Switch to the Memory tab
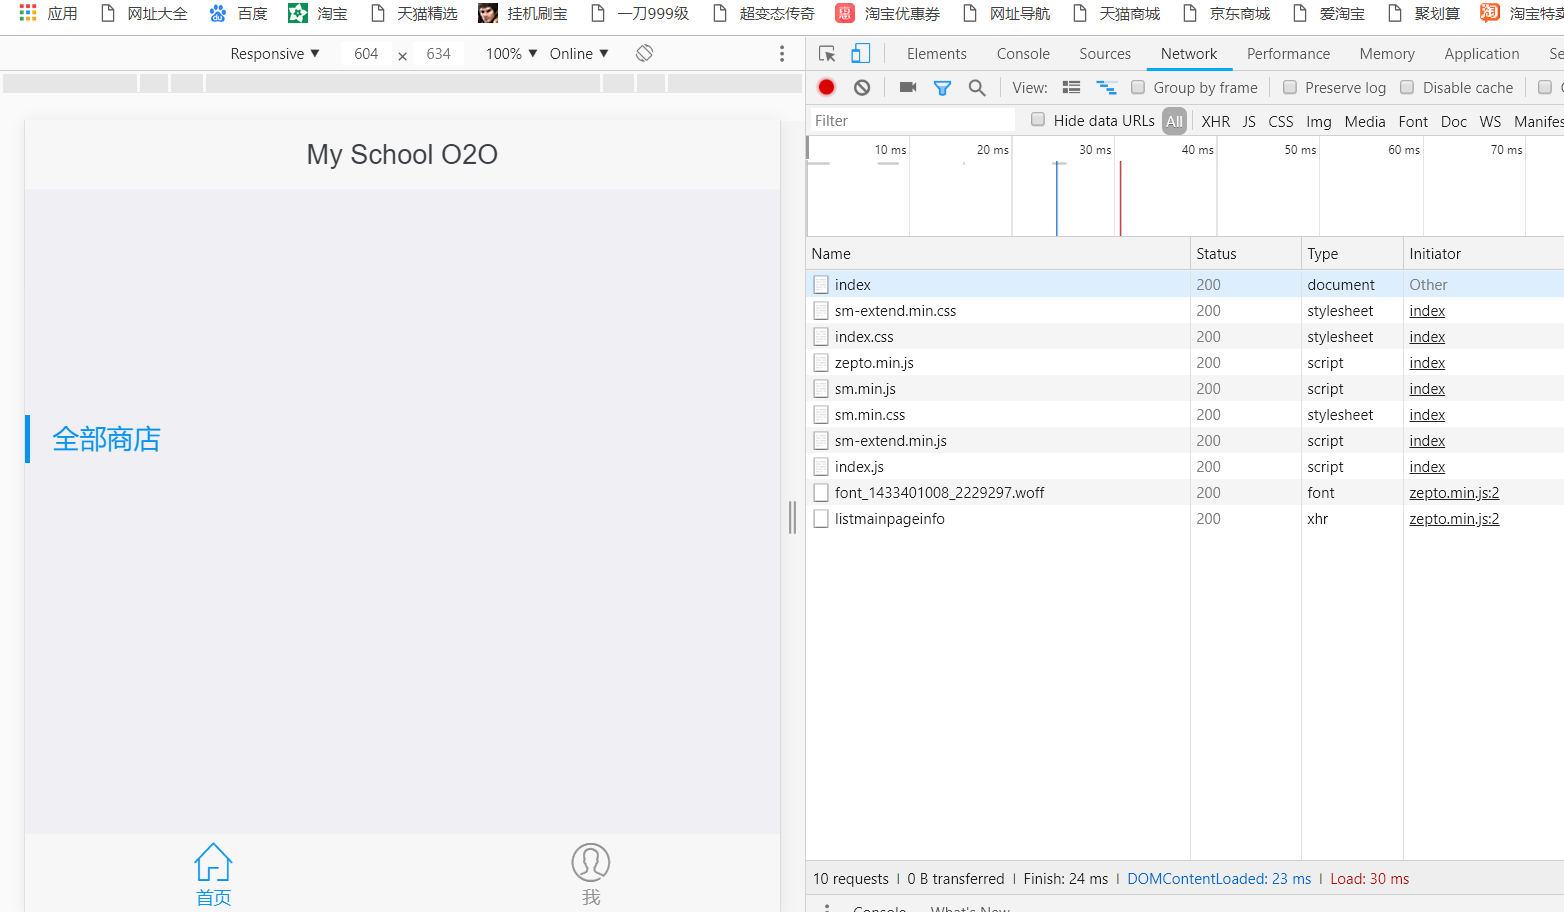 tap(1387, 54)
